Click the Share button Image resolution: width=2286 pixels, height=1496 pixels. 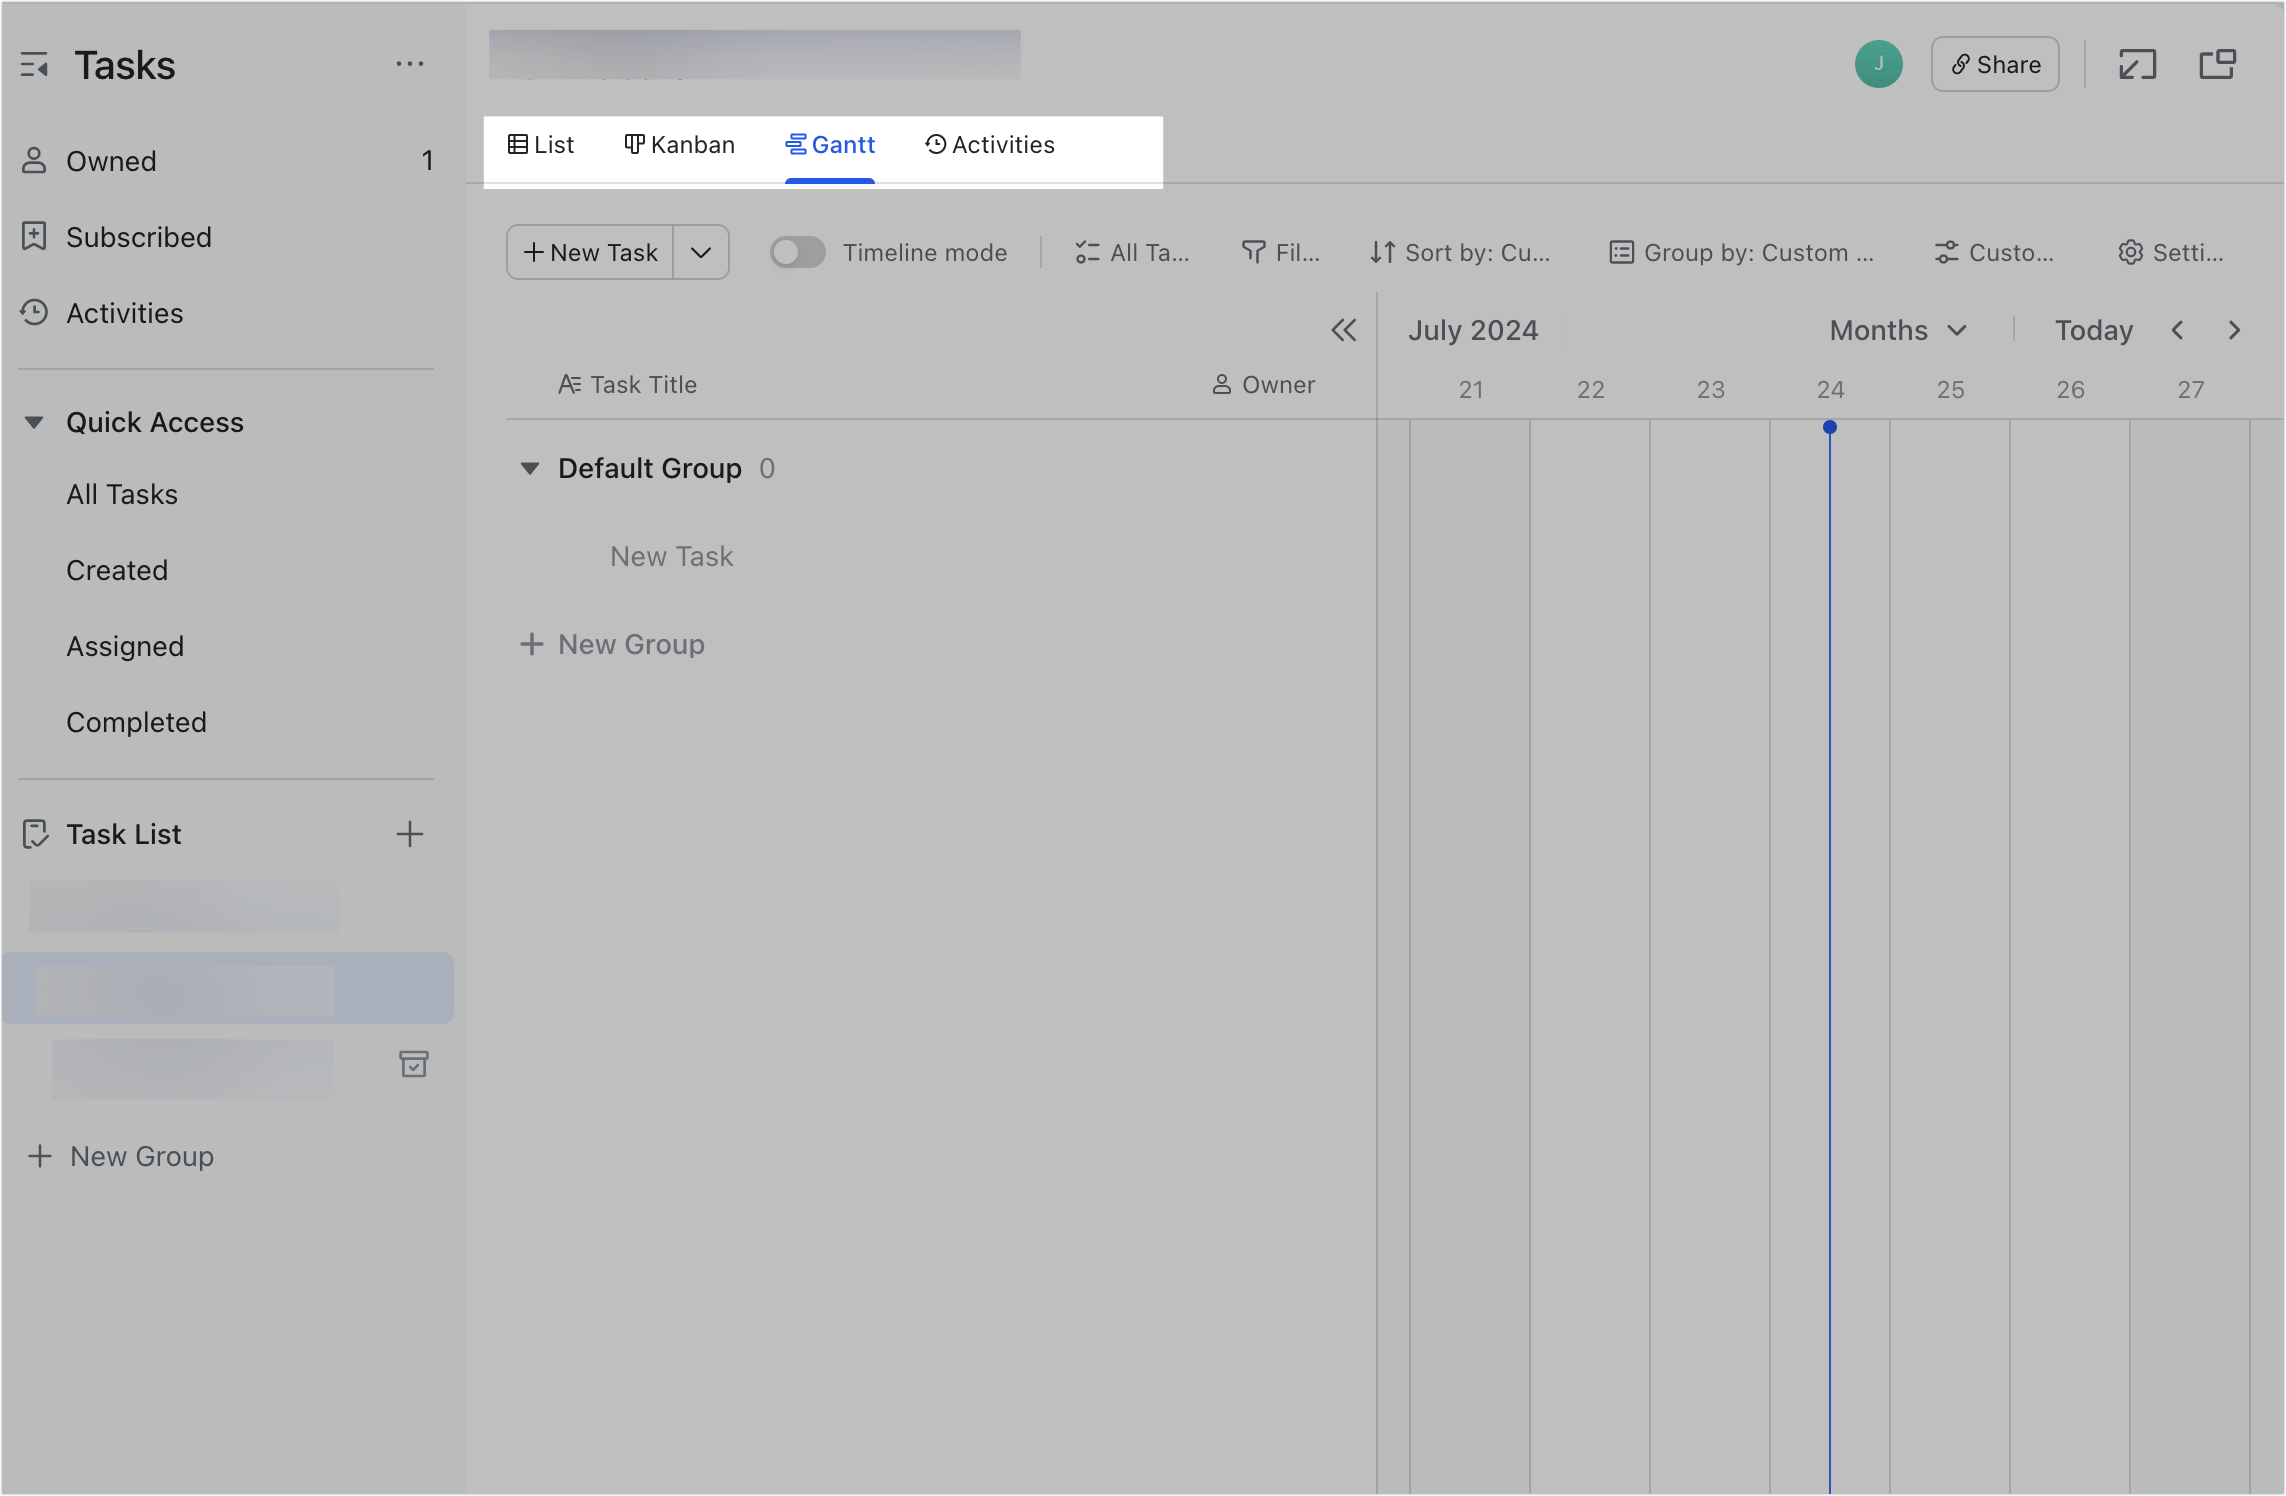point(1994,64)
